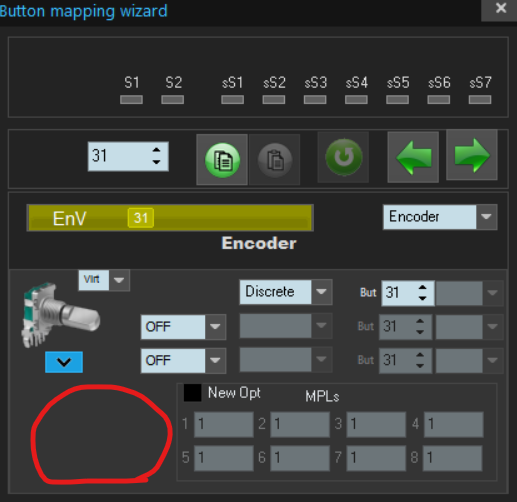Toggle the sS3 indicator
517x502 pixels.
pyautogui.click(x=315, y=100)
